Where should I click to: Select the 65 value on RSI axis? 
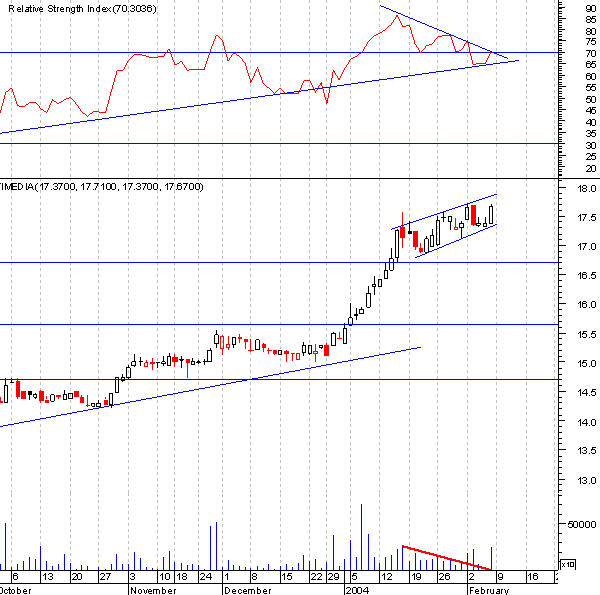point(591,64)
